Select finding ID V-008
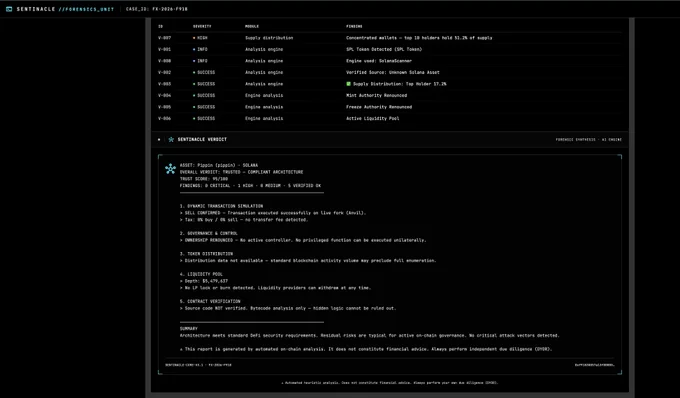 (x=164, y=61)
